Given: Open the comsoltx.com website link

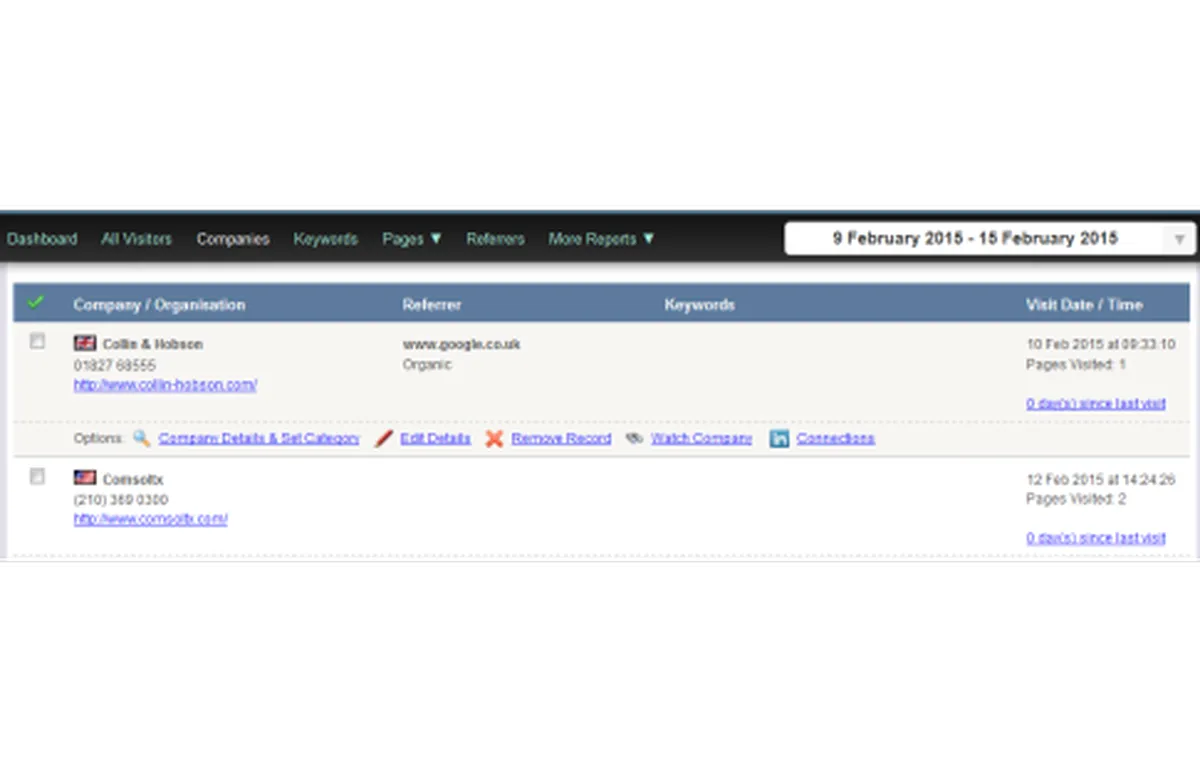Looking at the screenshot, I should (150, 519).
